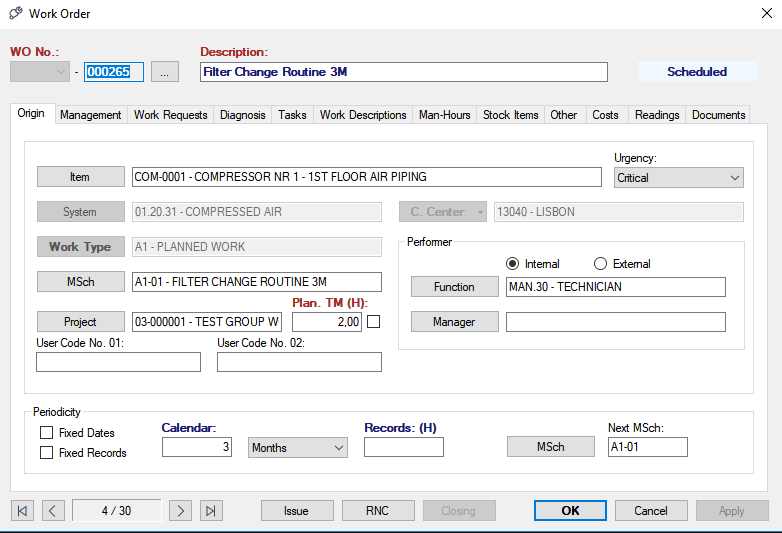The height and width of the screenshot is (533, 782).
Task: Toggle the checkbox beside Plan. TM hours
Action: click(x=374, y=321)
